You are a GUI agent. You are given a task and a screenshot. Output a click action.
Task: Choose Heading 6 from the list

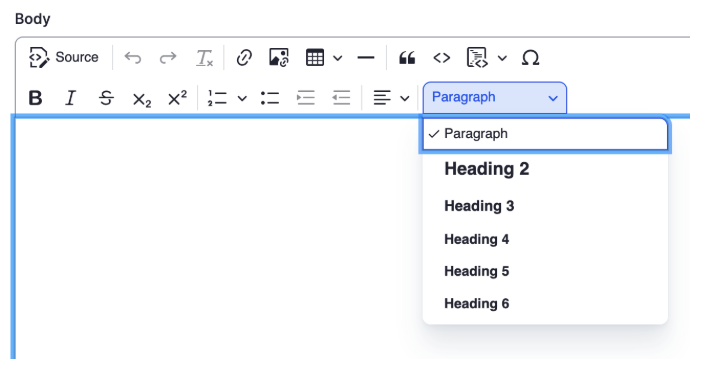[x=545, y=303]
